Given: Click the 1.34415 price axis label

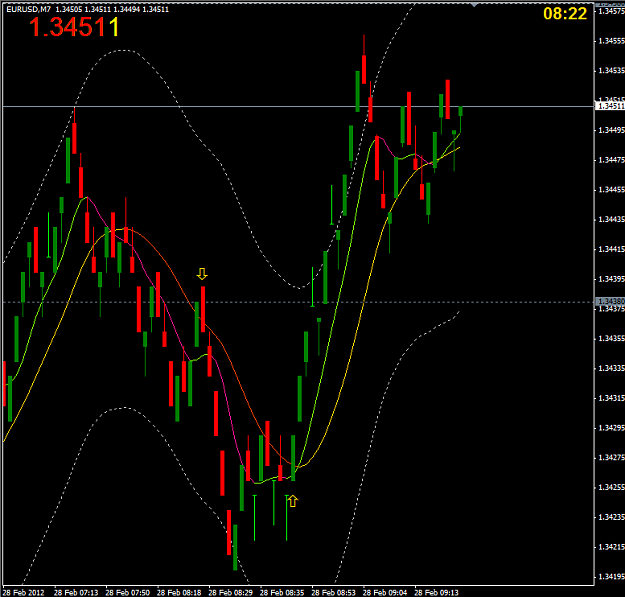Looking at the screenshot, I should [x=611, y=249].
